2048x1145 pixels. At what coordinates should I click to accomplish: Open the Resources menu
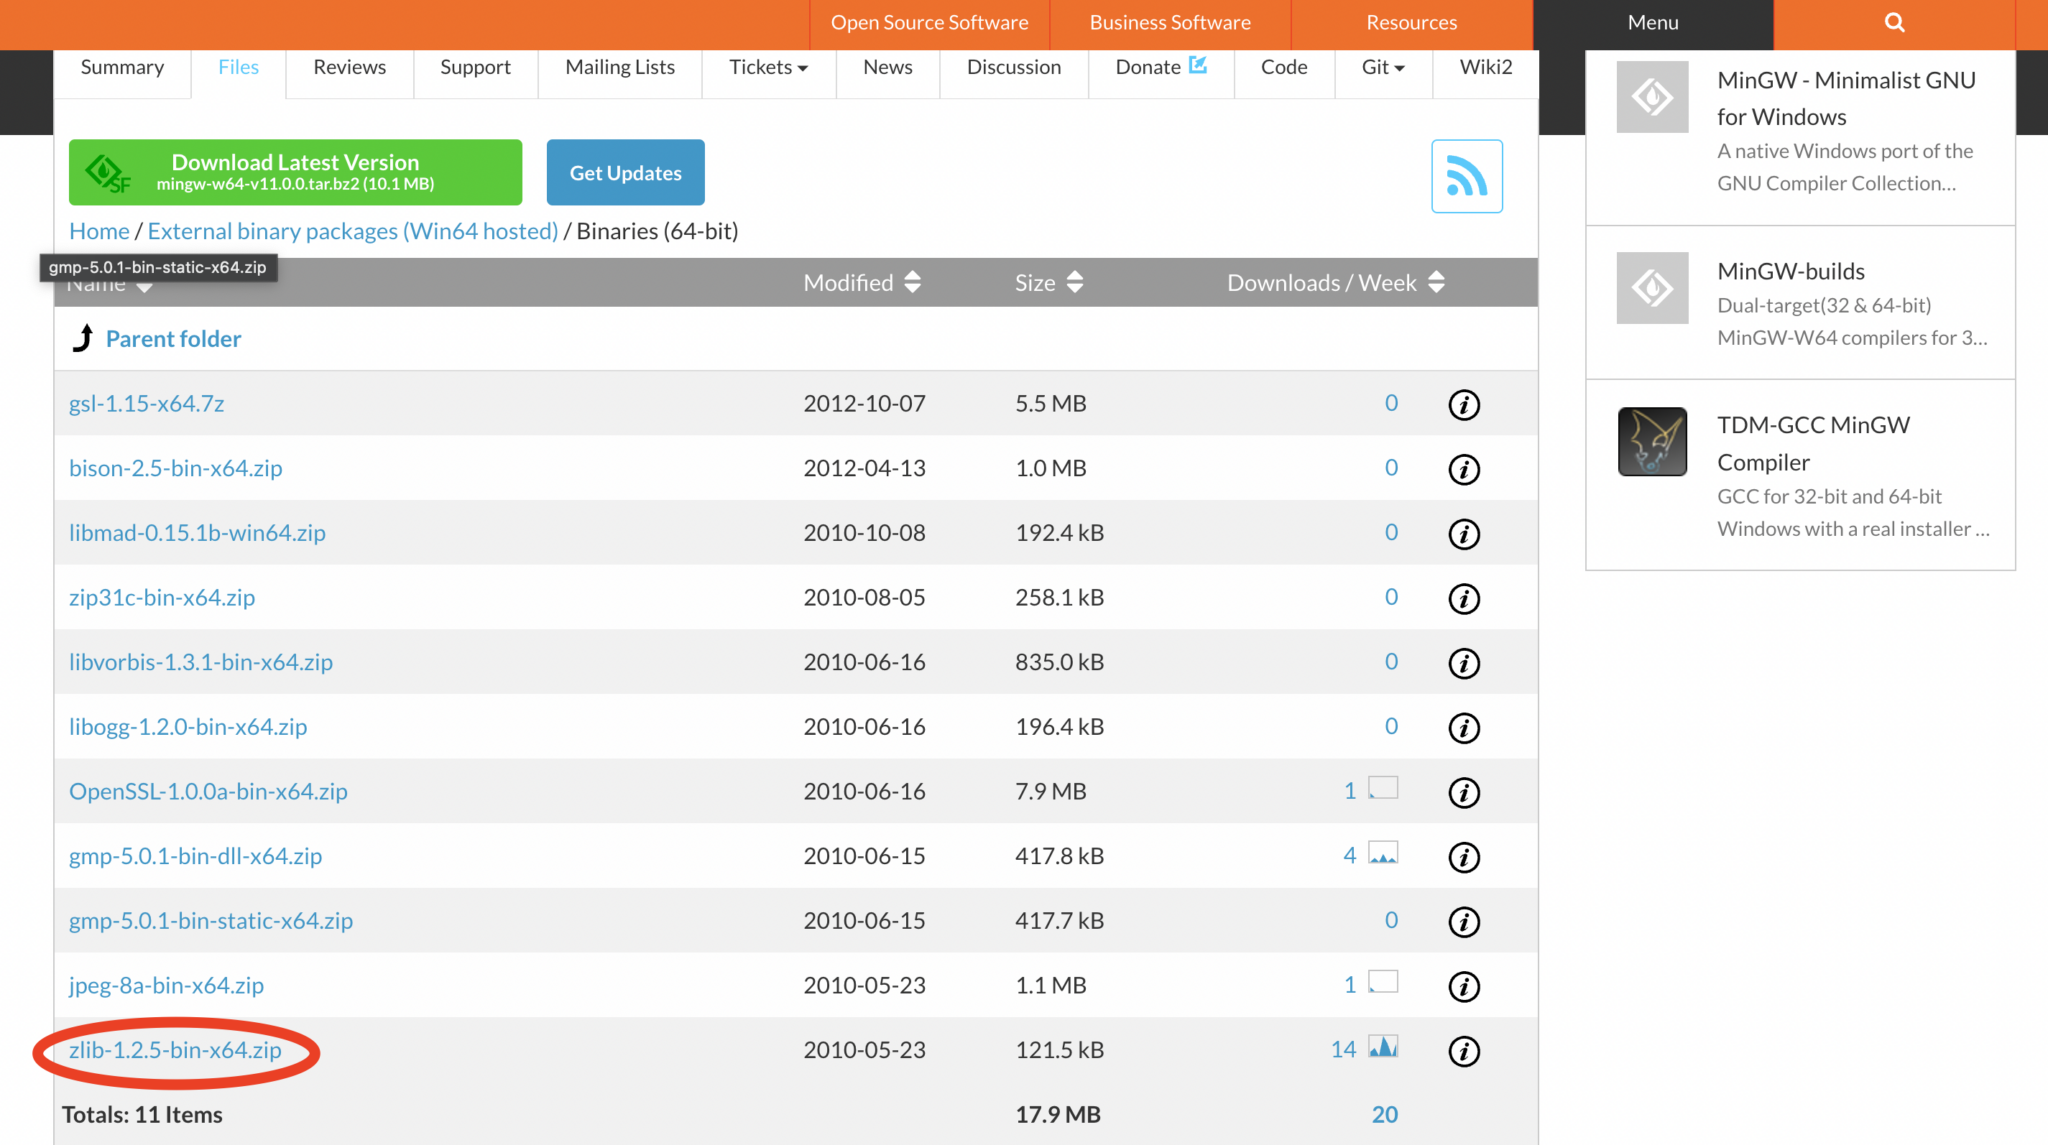(x=1411, y=22)
